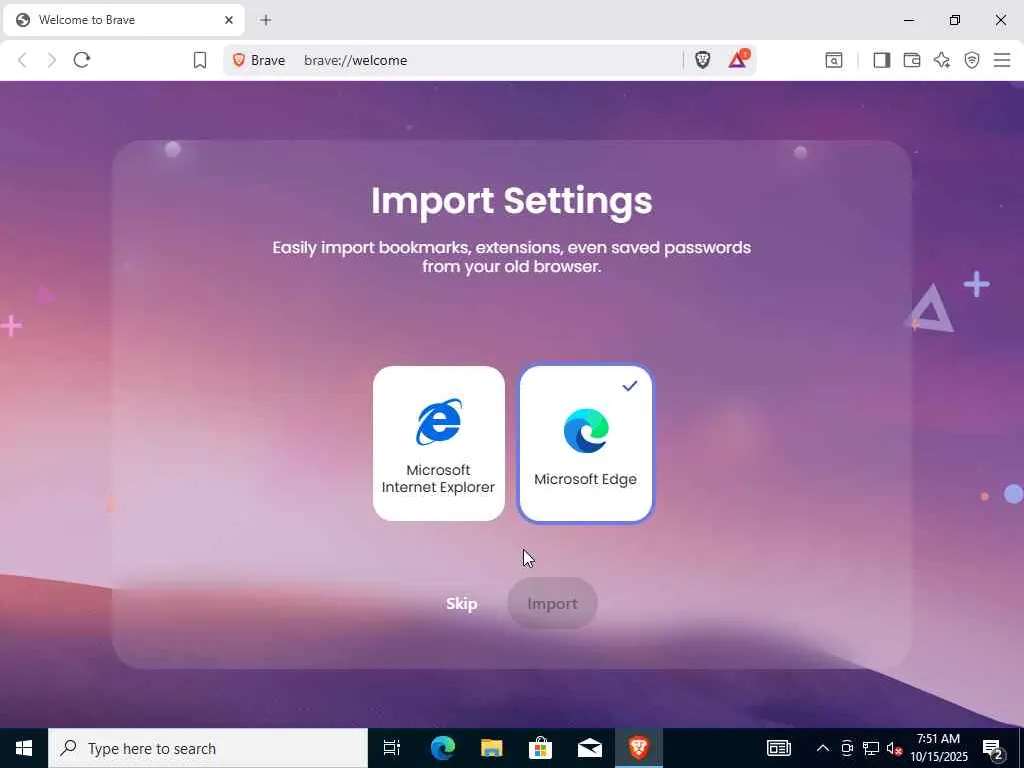Click the taskbar search box

tap(208, 748)
